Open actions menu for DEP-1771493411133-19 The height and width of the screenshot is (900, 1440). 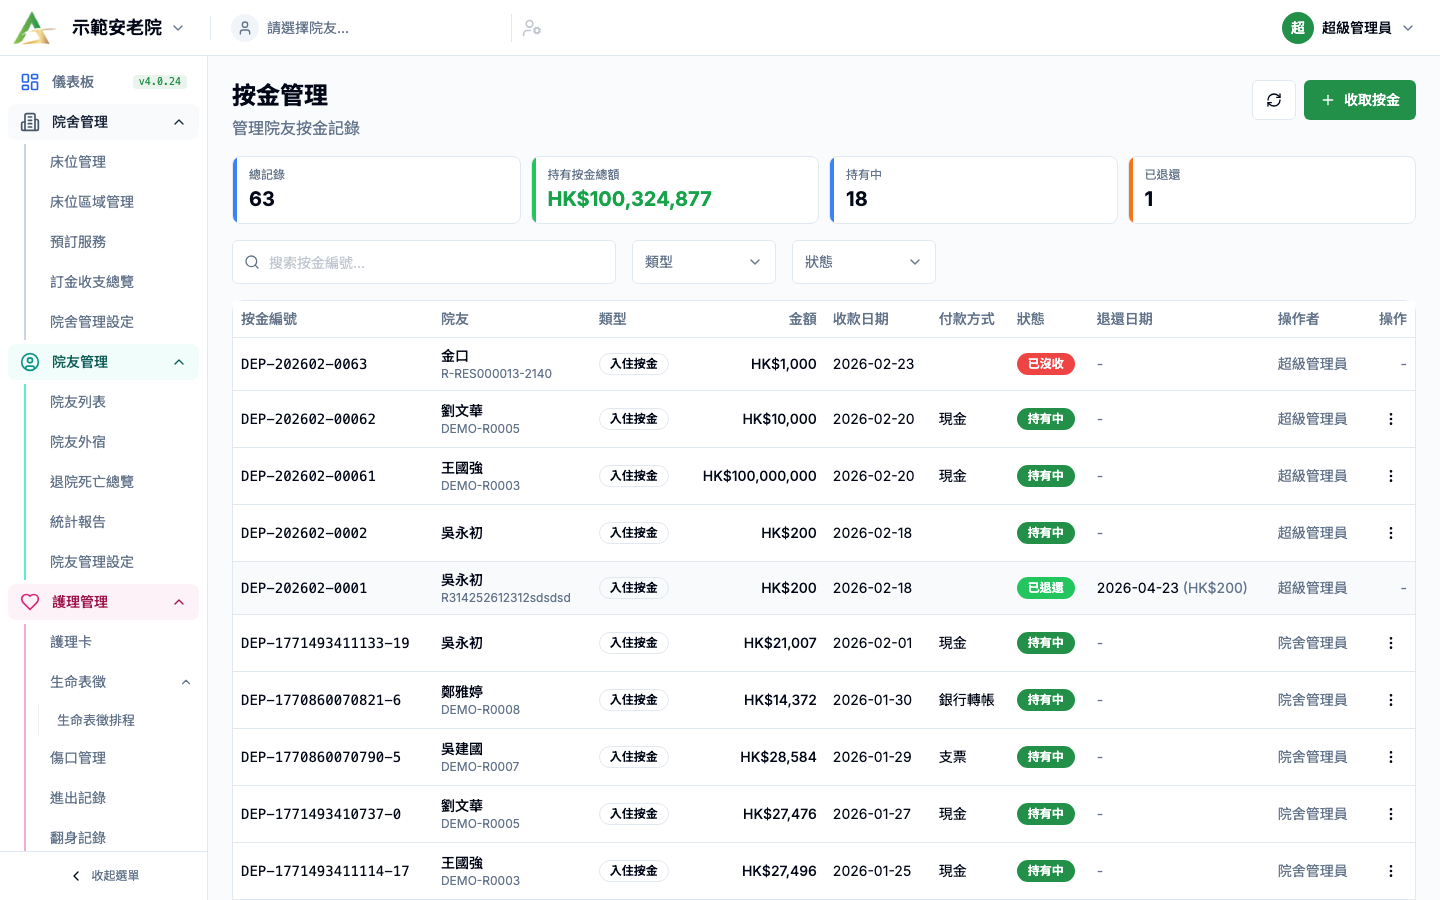1391,643
